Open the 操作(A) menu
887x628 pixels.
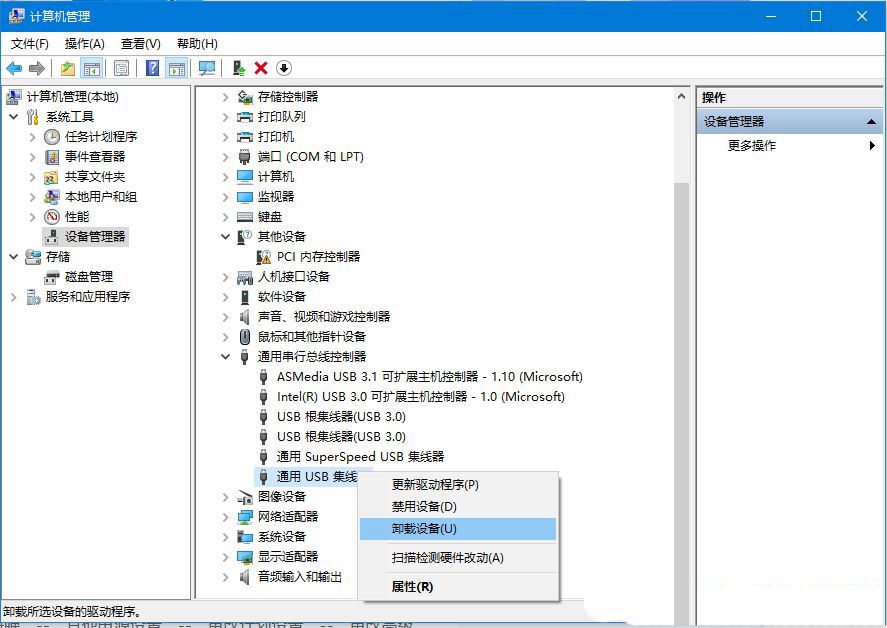[x=85, y=44]
